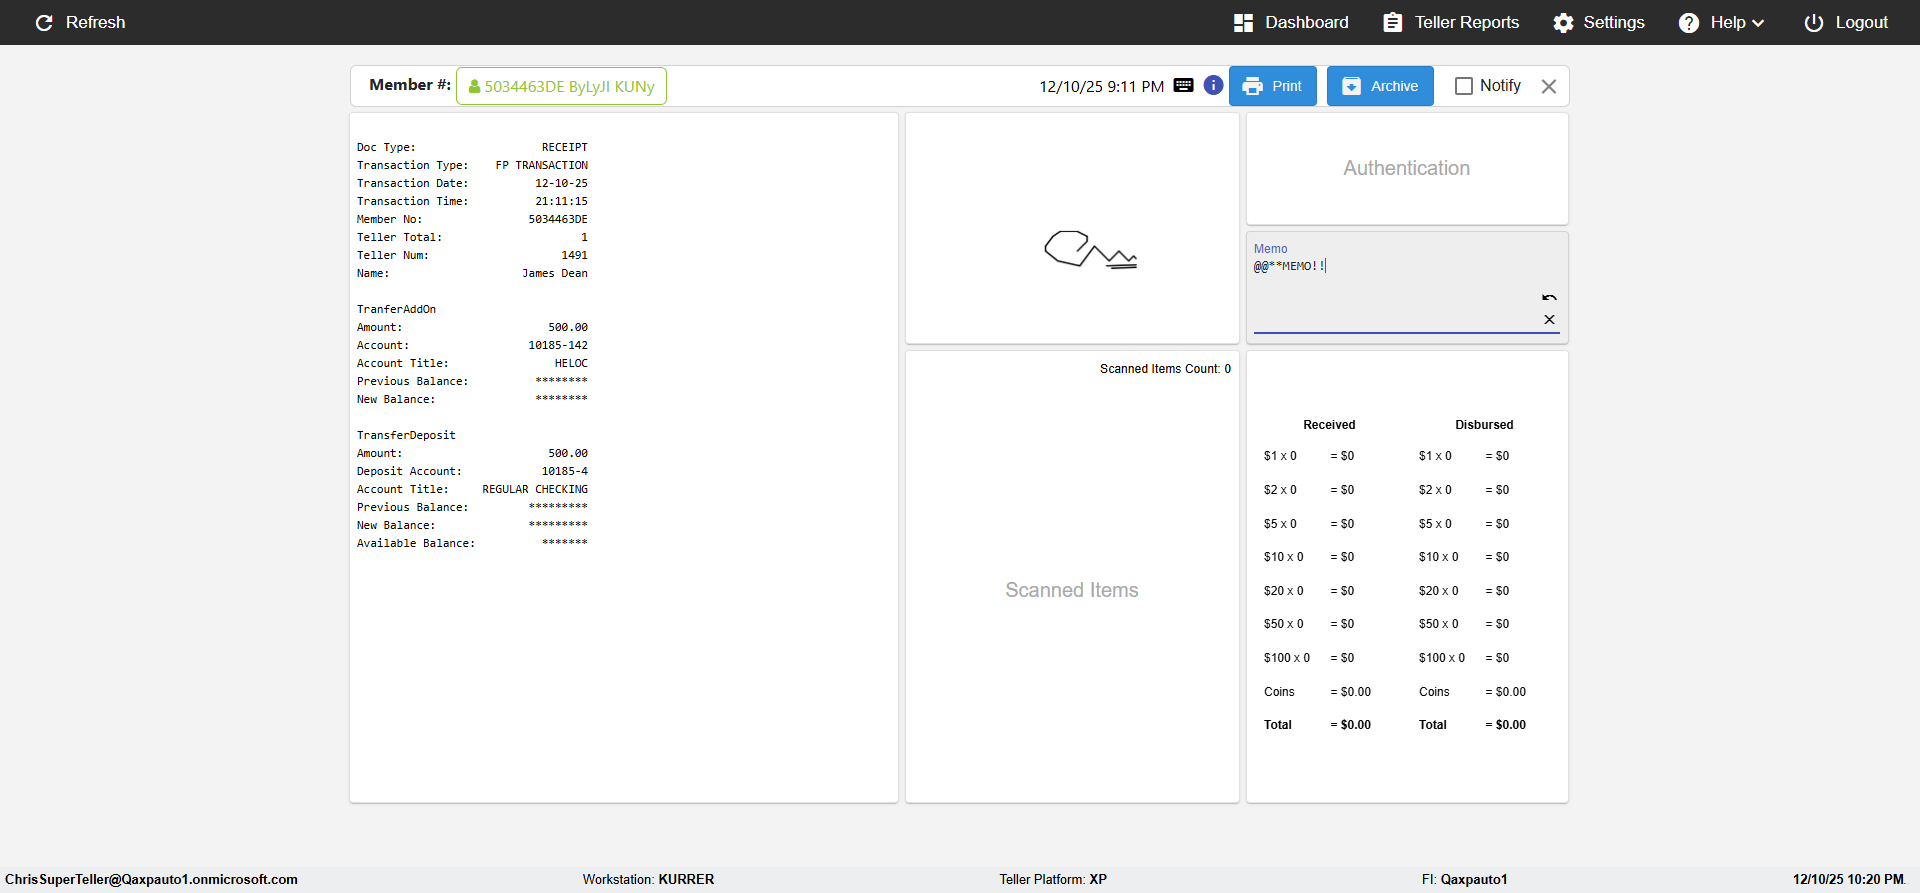
Task: Click the Authentication panel
Action: tap(1406, 168)
